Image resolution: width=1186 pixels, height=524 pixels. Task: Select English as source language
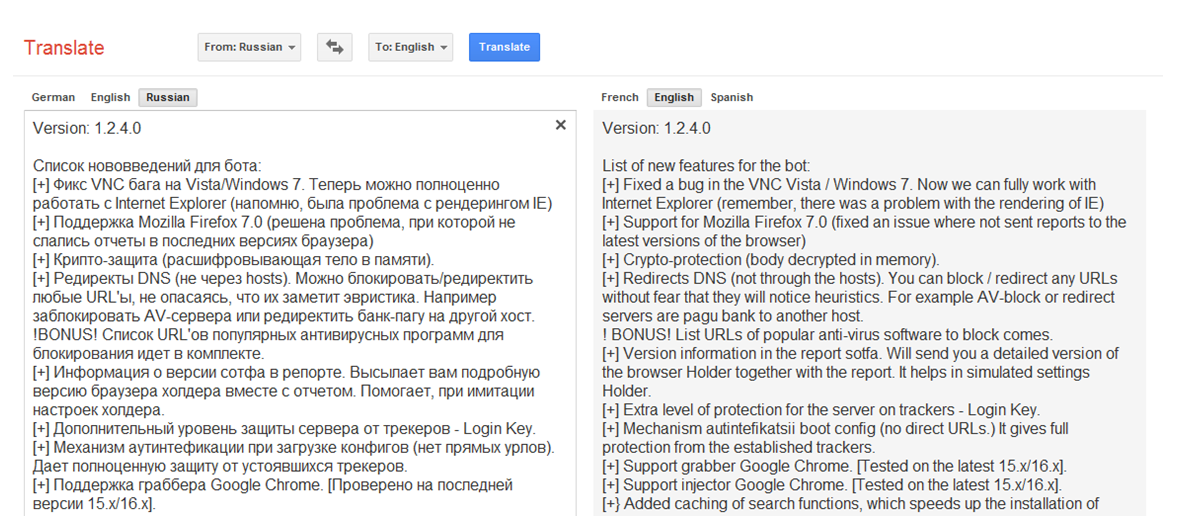click(110, 98)
